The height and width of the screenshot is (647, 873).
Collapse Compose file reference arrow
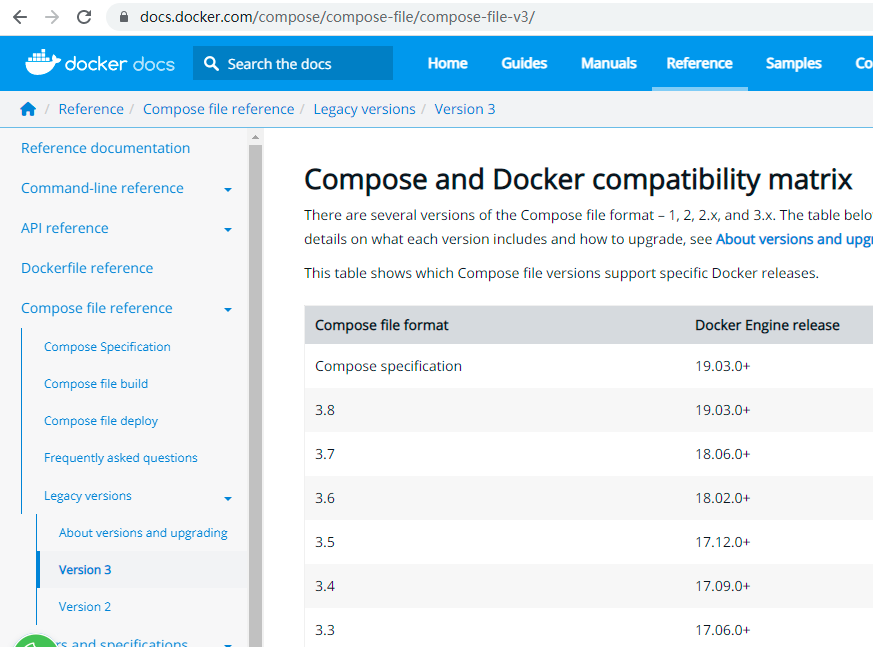228,310
